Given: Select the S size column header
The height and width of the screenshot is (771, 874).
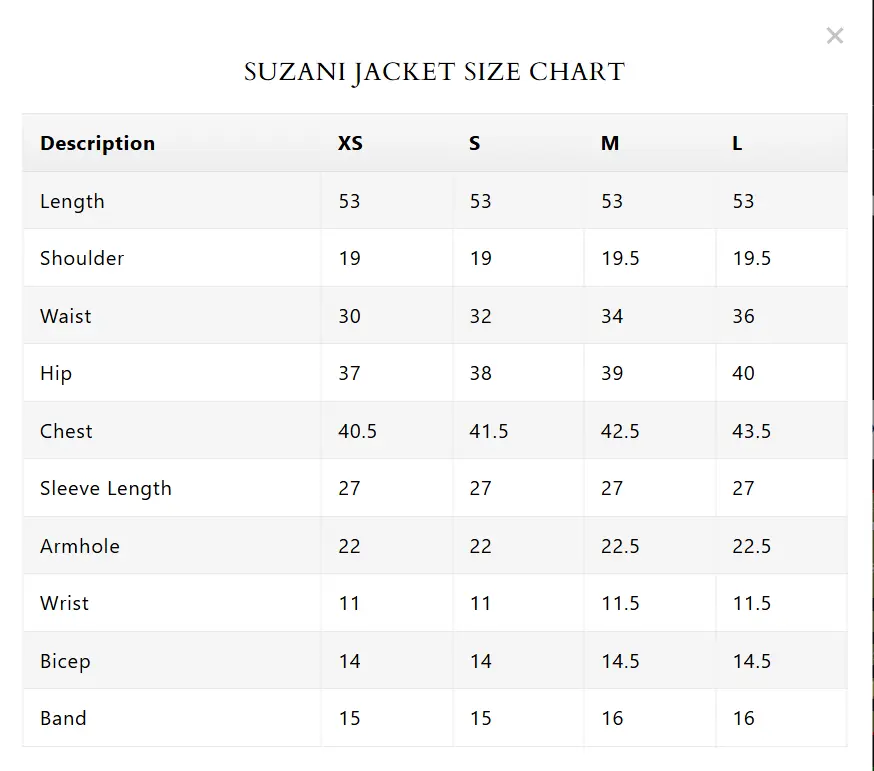Looking at the screenshot, I should pyautogui.click(x=475, y=143).
